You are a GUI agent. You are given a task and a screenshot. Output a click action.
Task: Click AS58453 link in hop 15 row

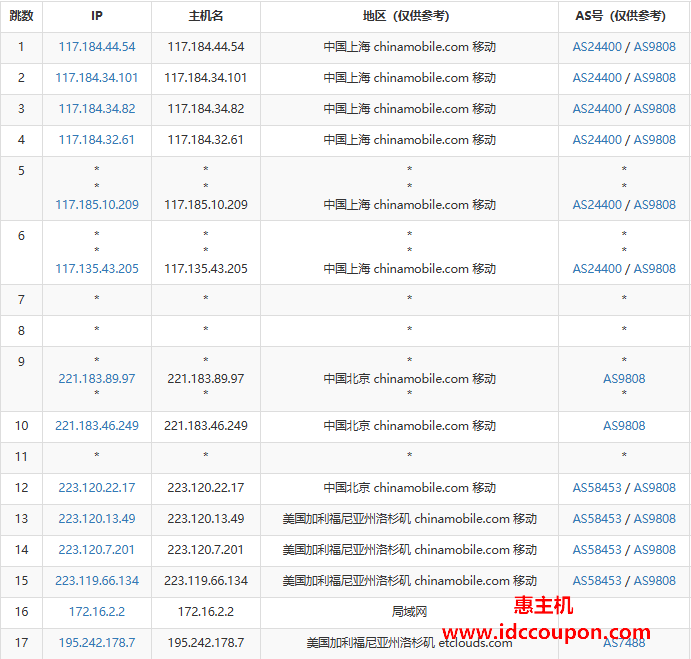(597, 581)
